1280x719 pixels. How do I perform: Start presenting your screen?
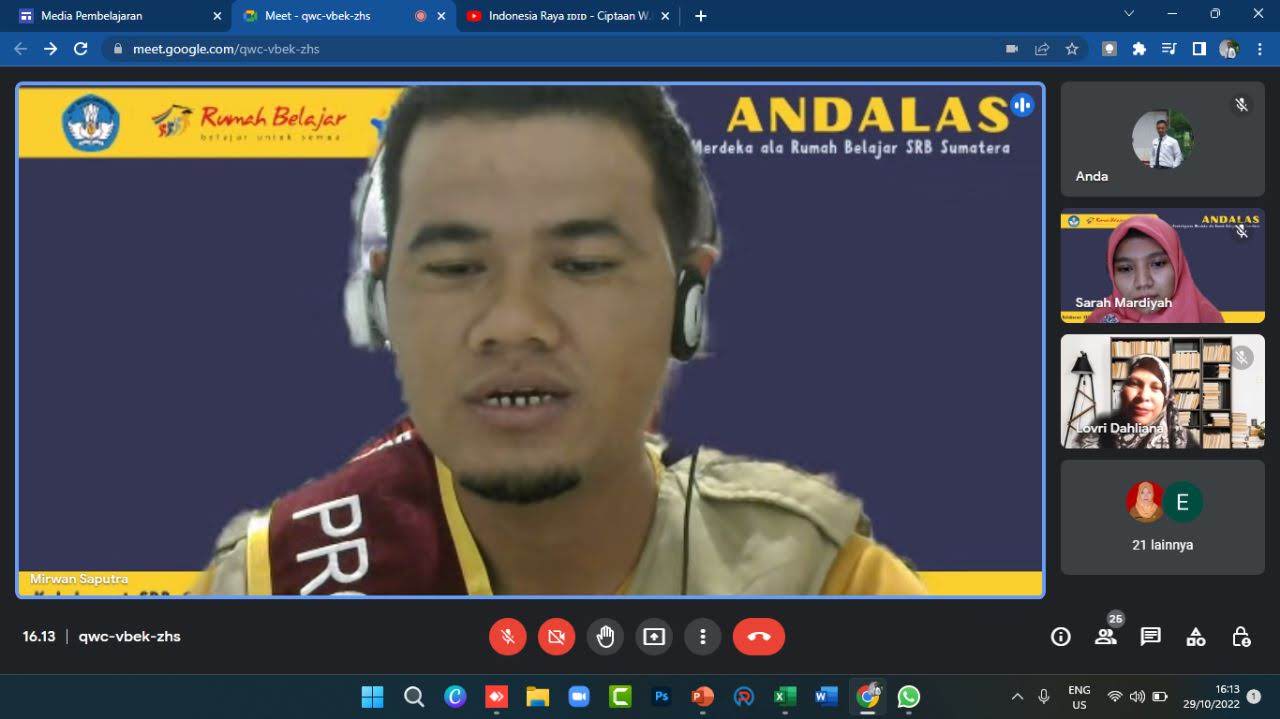pyautogui.click(x=654, y=636)
